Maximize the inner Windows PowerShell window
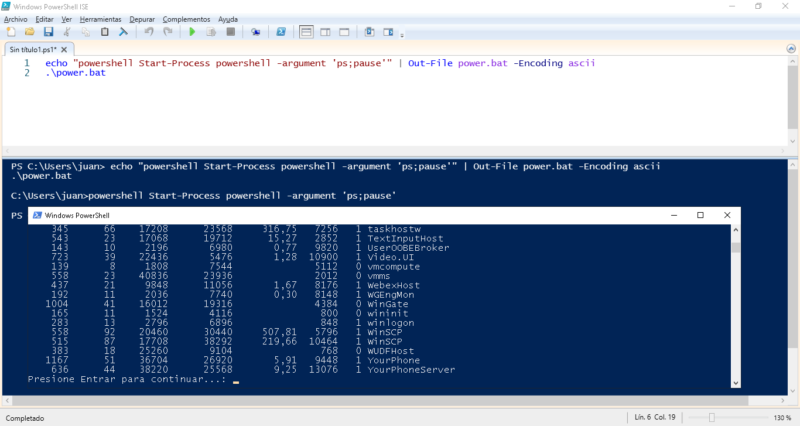Image resolution: width=800 pixels, height=426 pixels. tap(701, 215)
